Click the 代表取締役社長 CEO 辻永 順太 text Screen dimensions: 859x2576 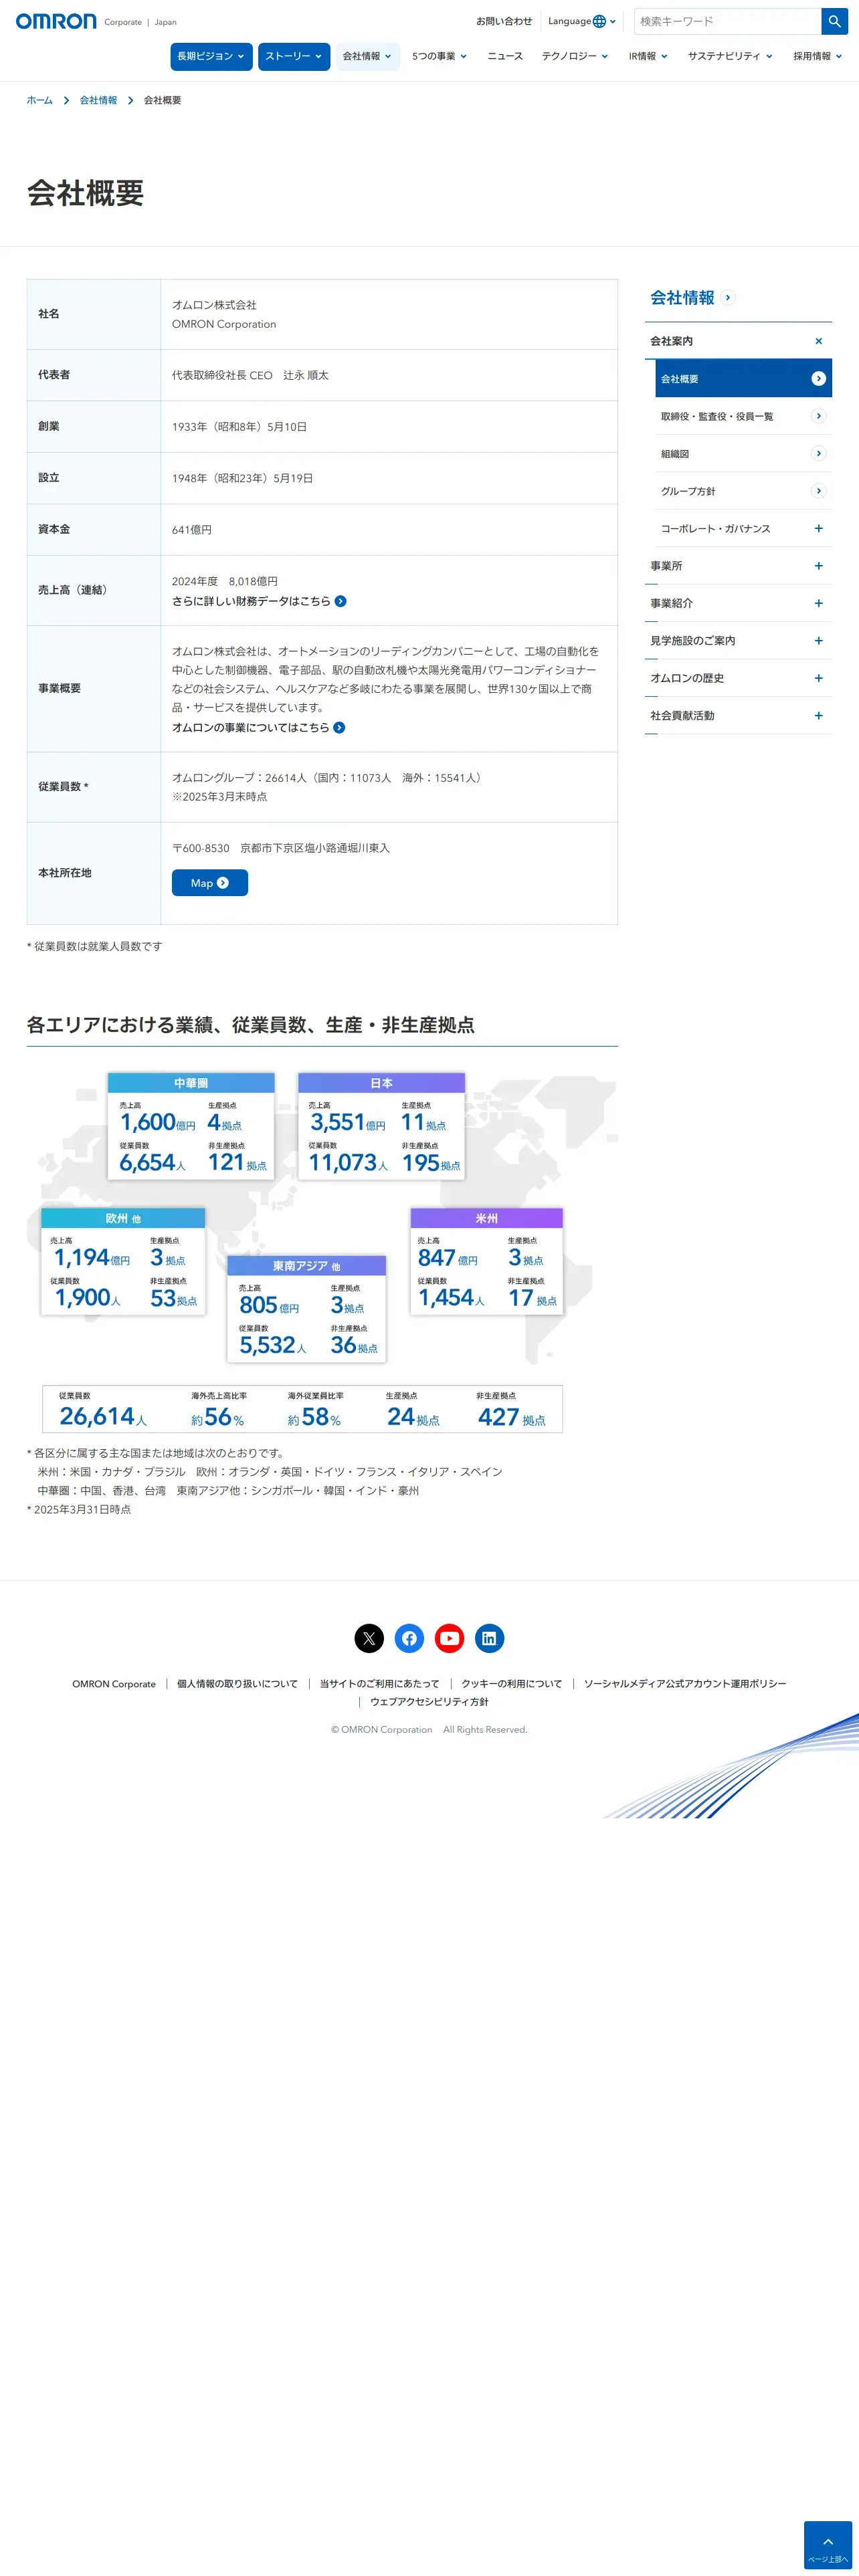[250, 376]
